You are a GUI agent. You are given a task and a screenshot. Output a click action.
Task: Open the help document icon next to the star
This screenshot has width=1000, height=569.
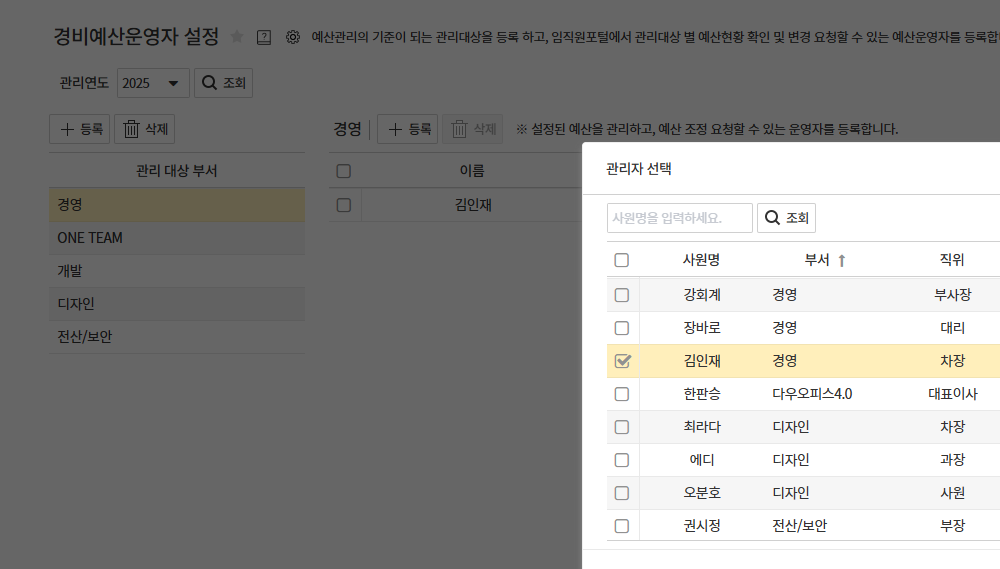tap(264, 37)
